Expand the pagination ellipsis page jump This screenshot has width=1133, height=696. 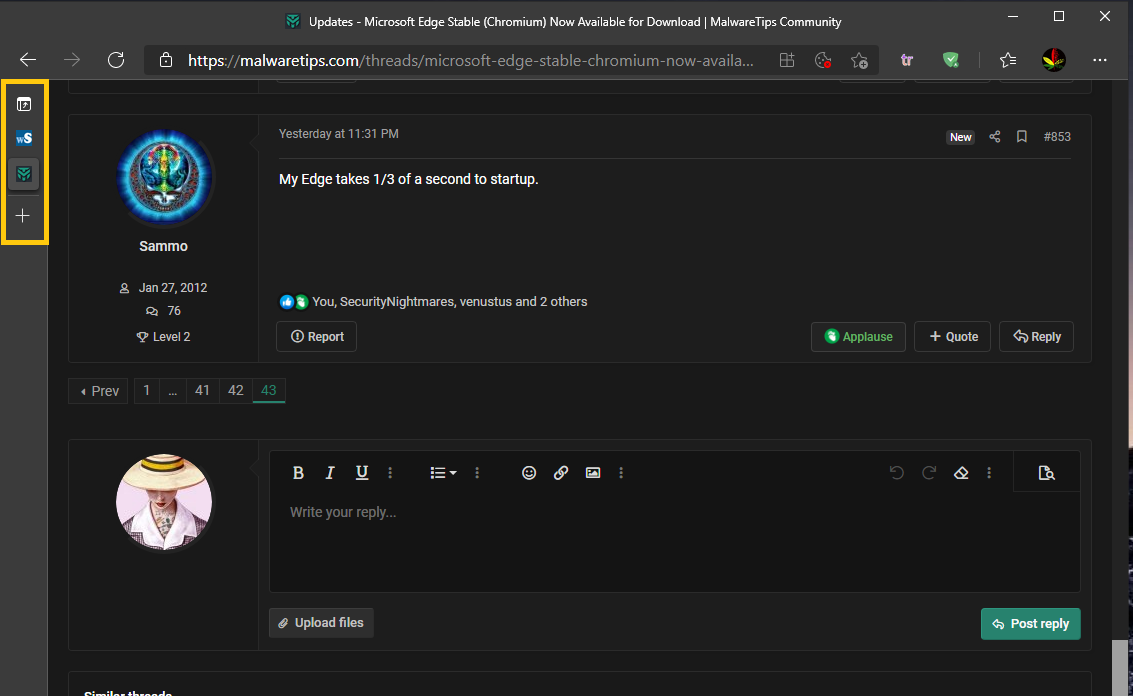(x=173, y=391)
